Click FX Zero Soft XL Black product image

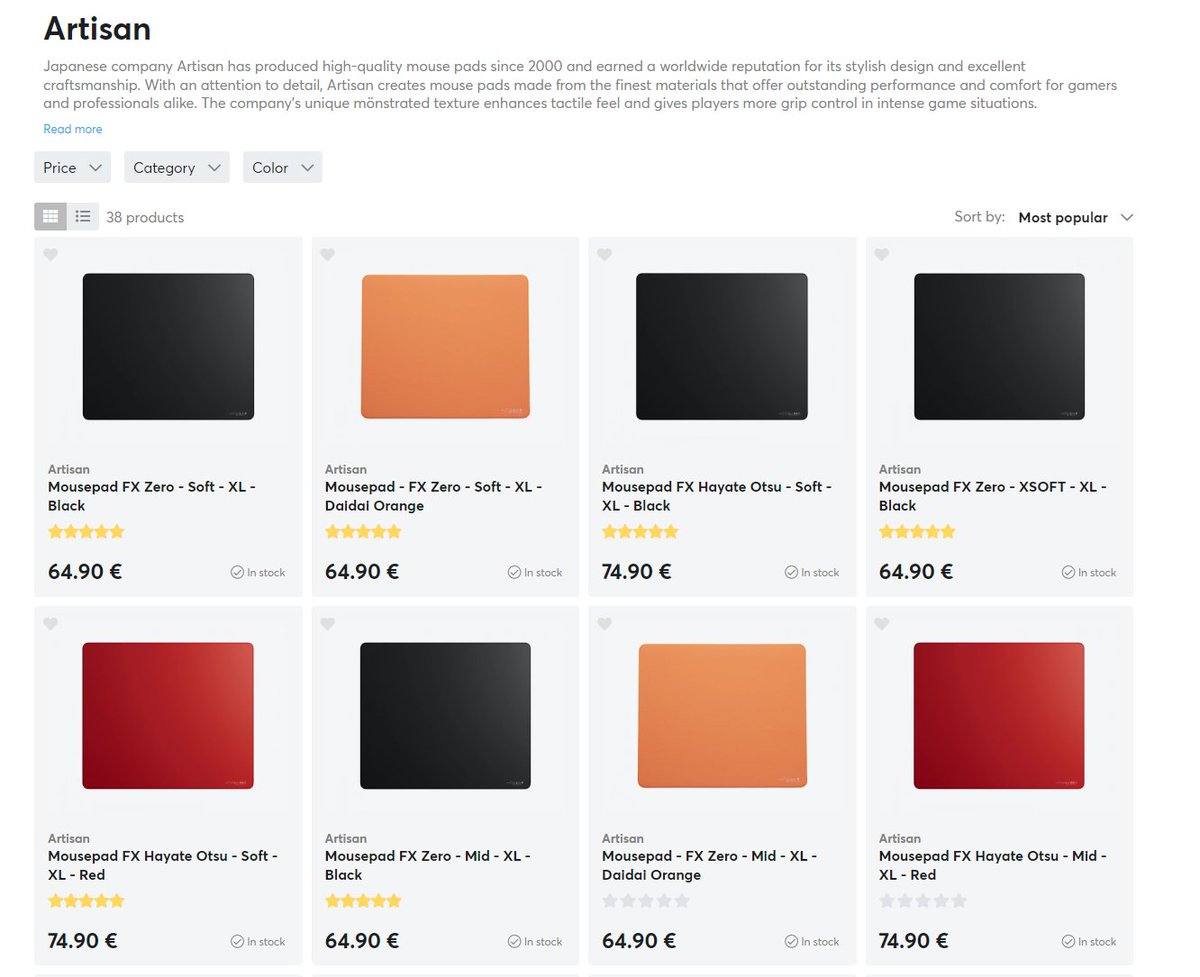pyautogui.click(x=168, y=346)
